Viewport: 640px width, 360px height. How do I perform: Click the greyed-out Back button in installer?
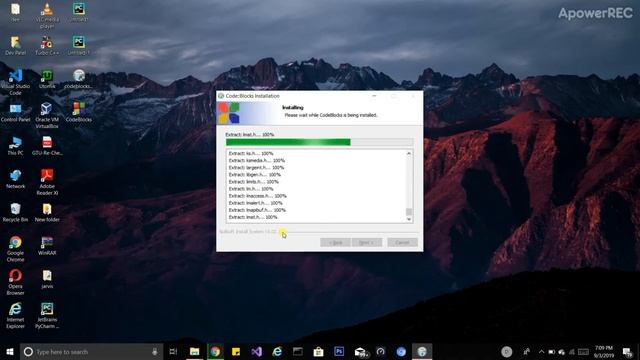[x=335, y=242]
